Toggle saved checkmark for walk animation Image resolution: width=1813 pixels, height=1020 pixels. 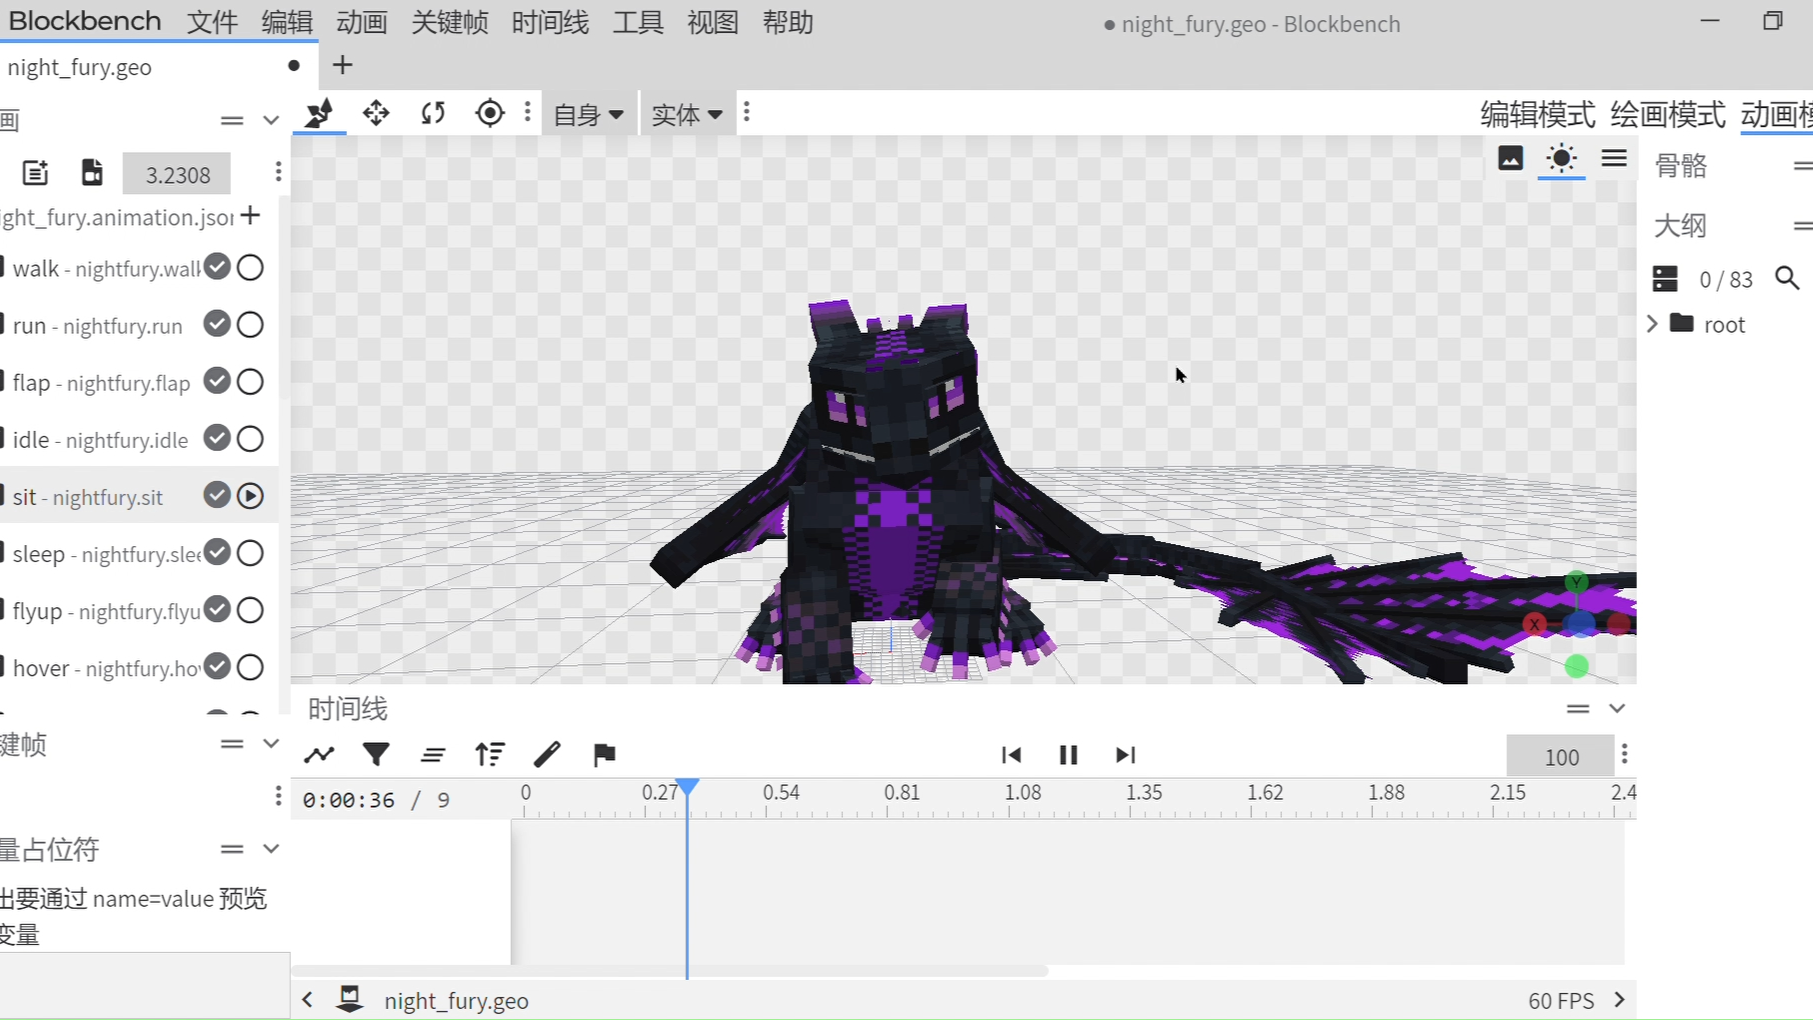point(217,267)
